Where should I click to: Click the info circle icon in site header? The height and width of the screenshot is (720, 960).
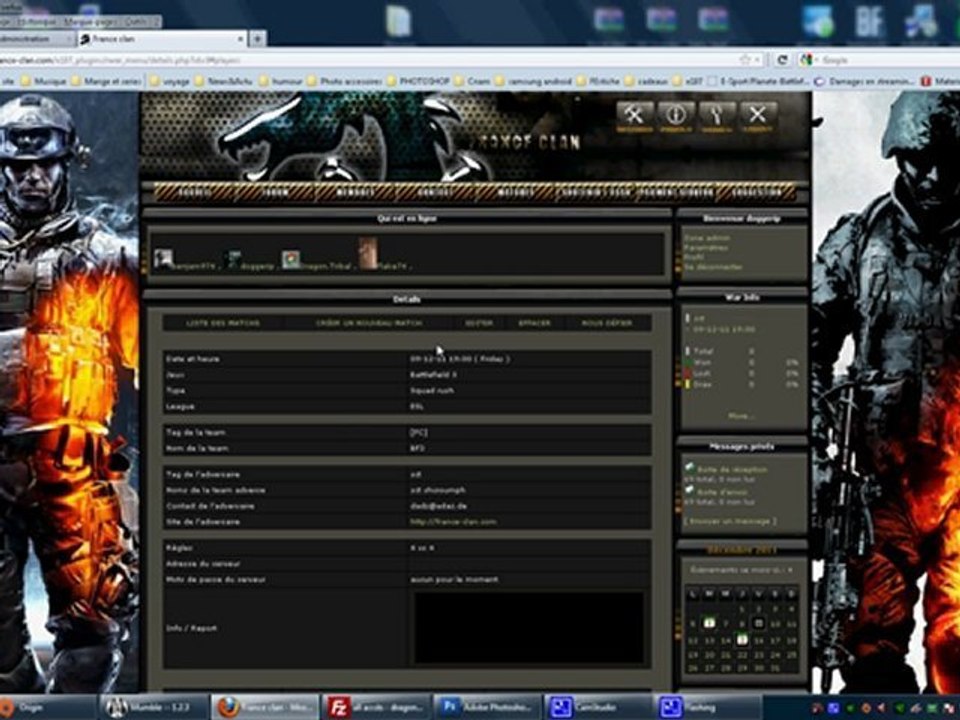pos(676,115)
